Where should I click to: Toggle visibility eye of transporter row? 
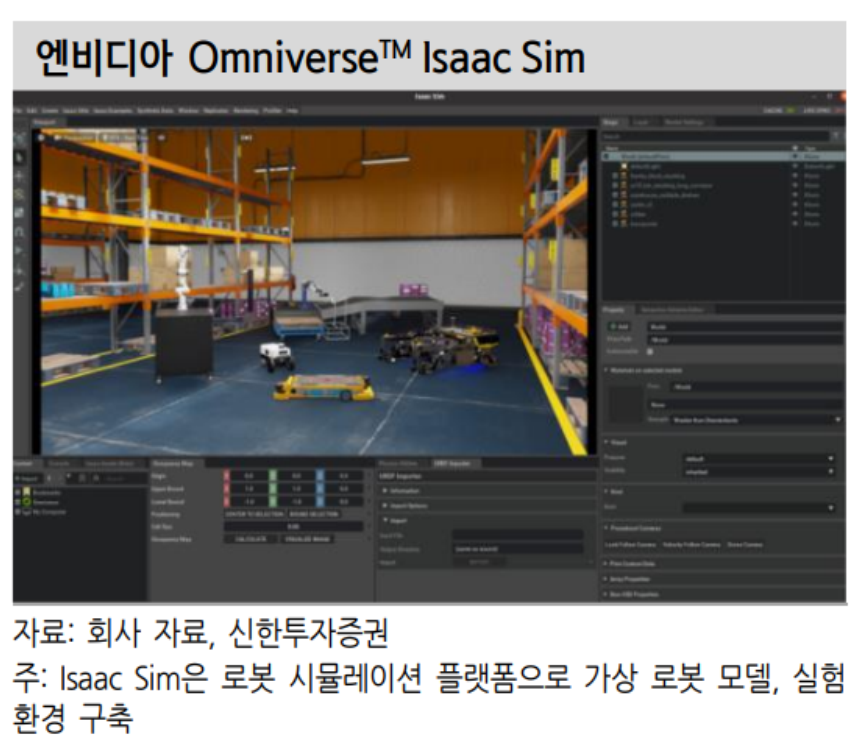[x=795, y=224]
